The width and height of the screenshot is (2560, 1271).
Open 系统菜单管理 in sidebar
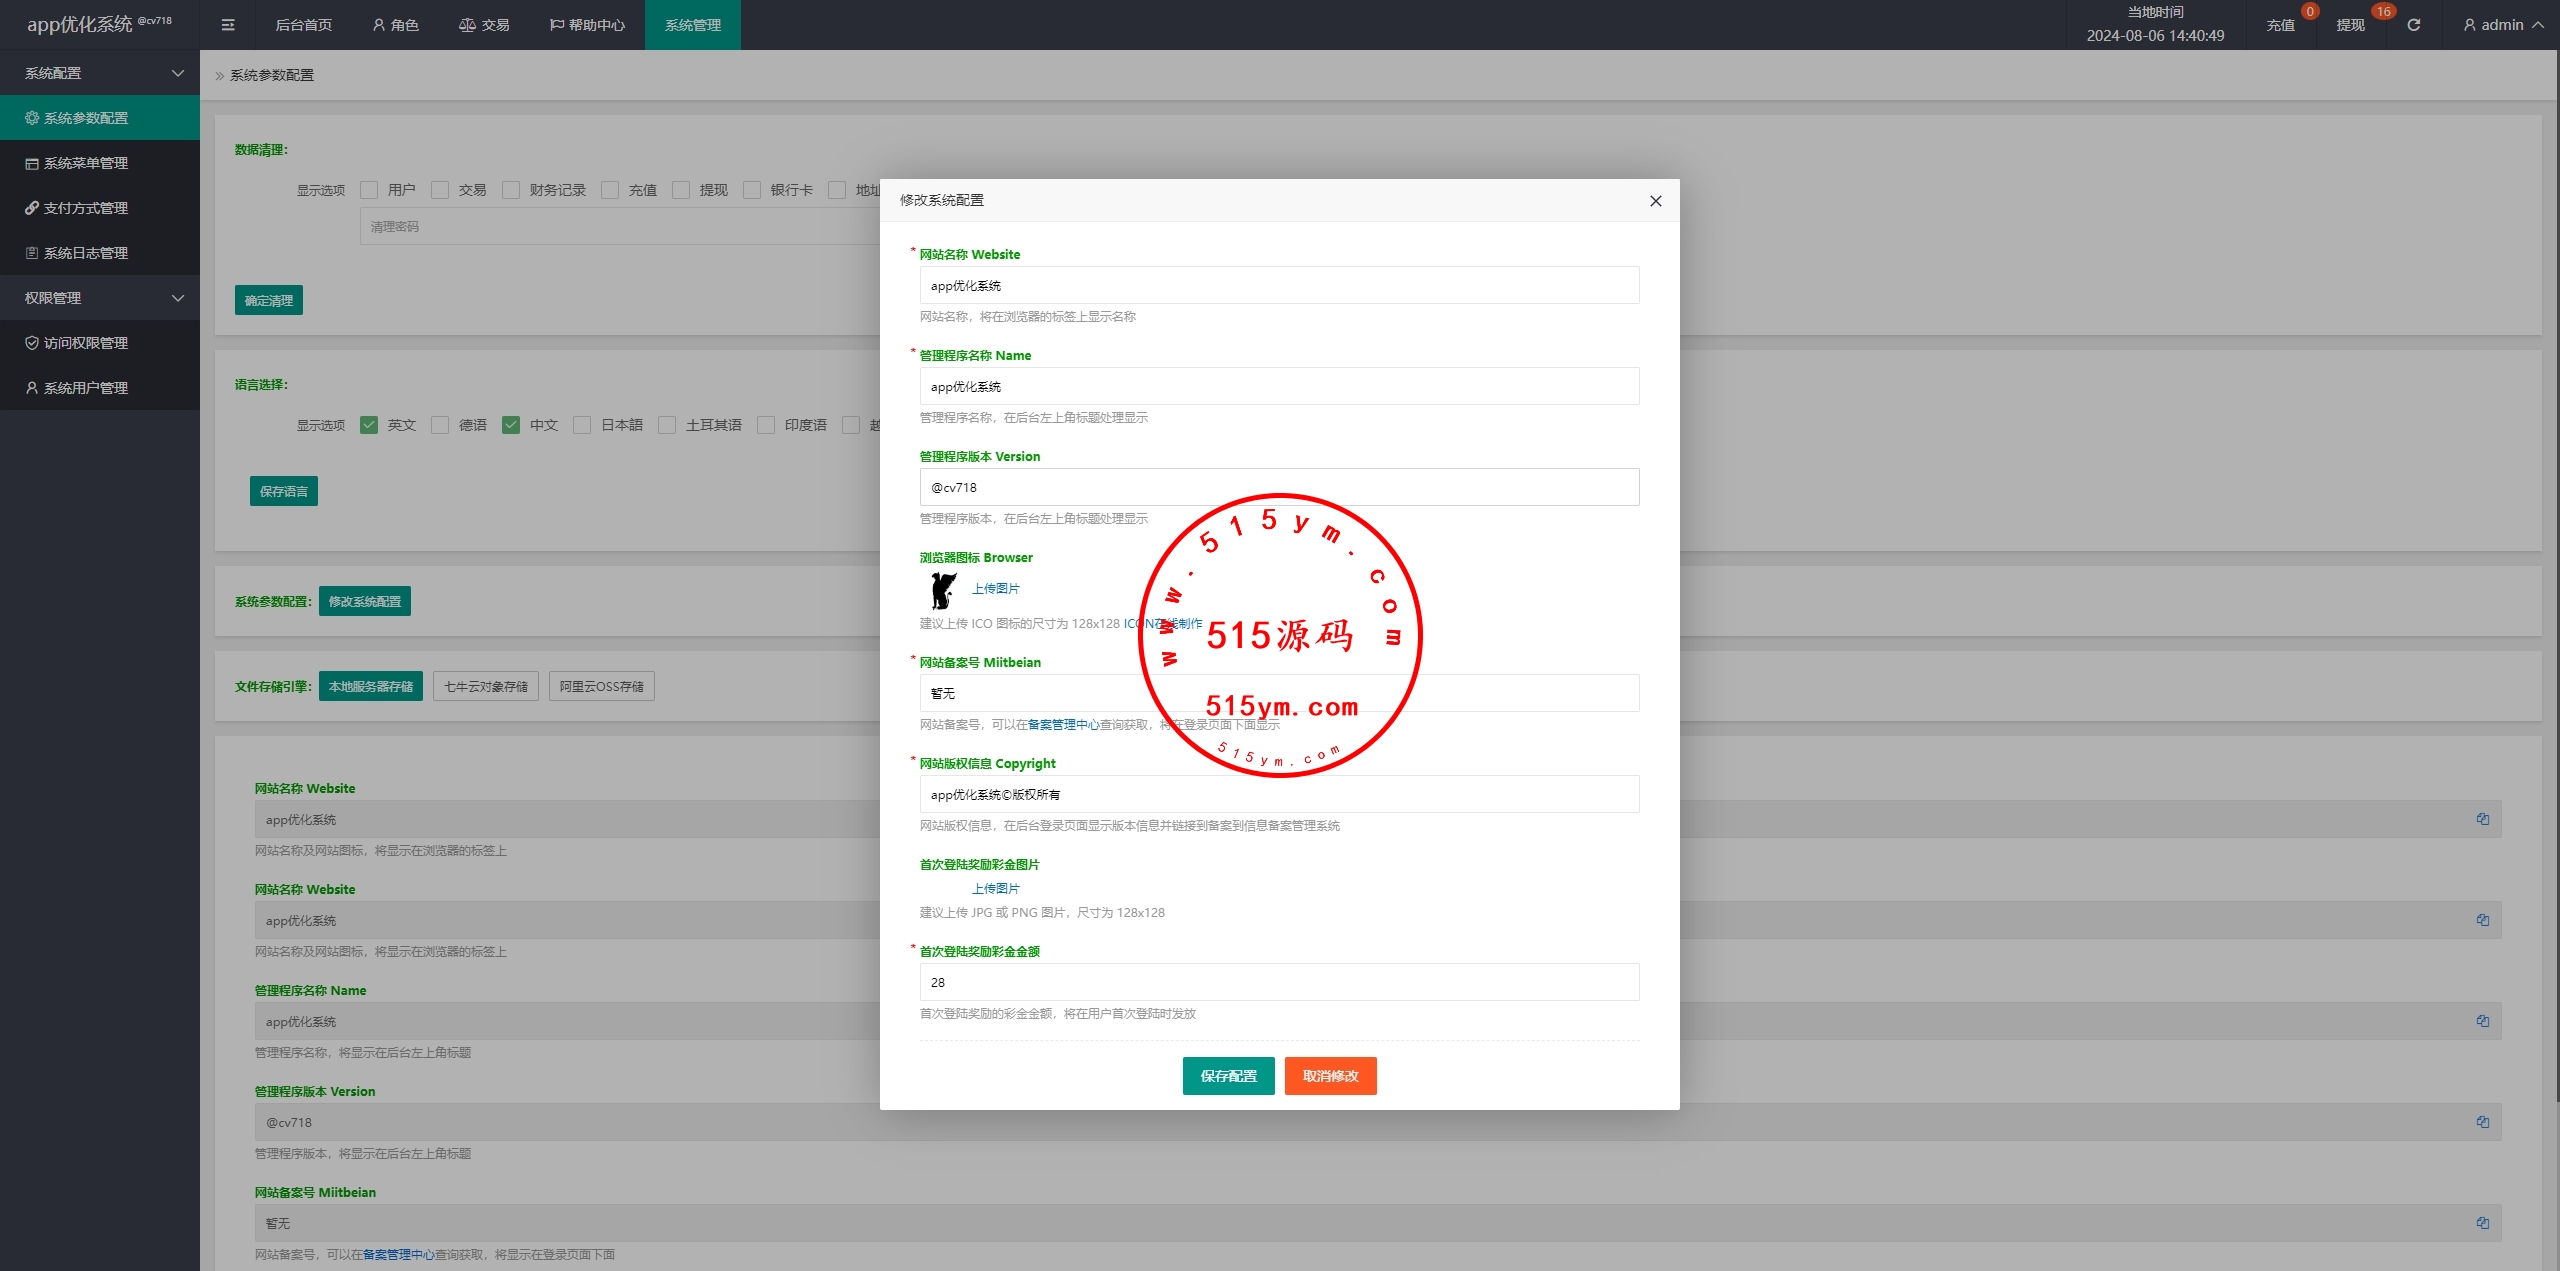(85, 163)
